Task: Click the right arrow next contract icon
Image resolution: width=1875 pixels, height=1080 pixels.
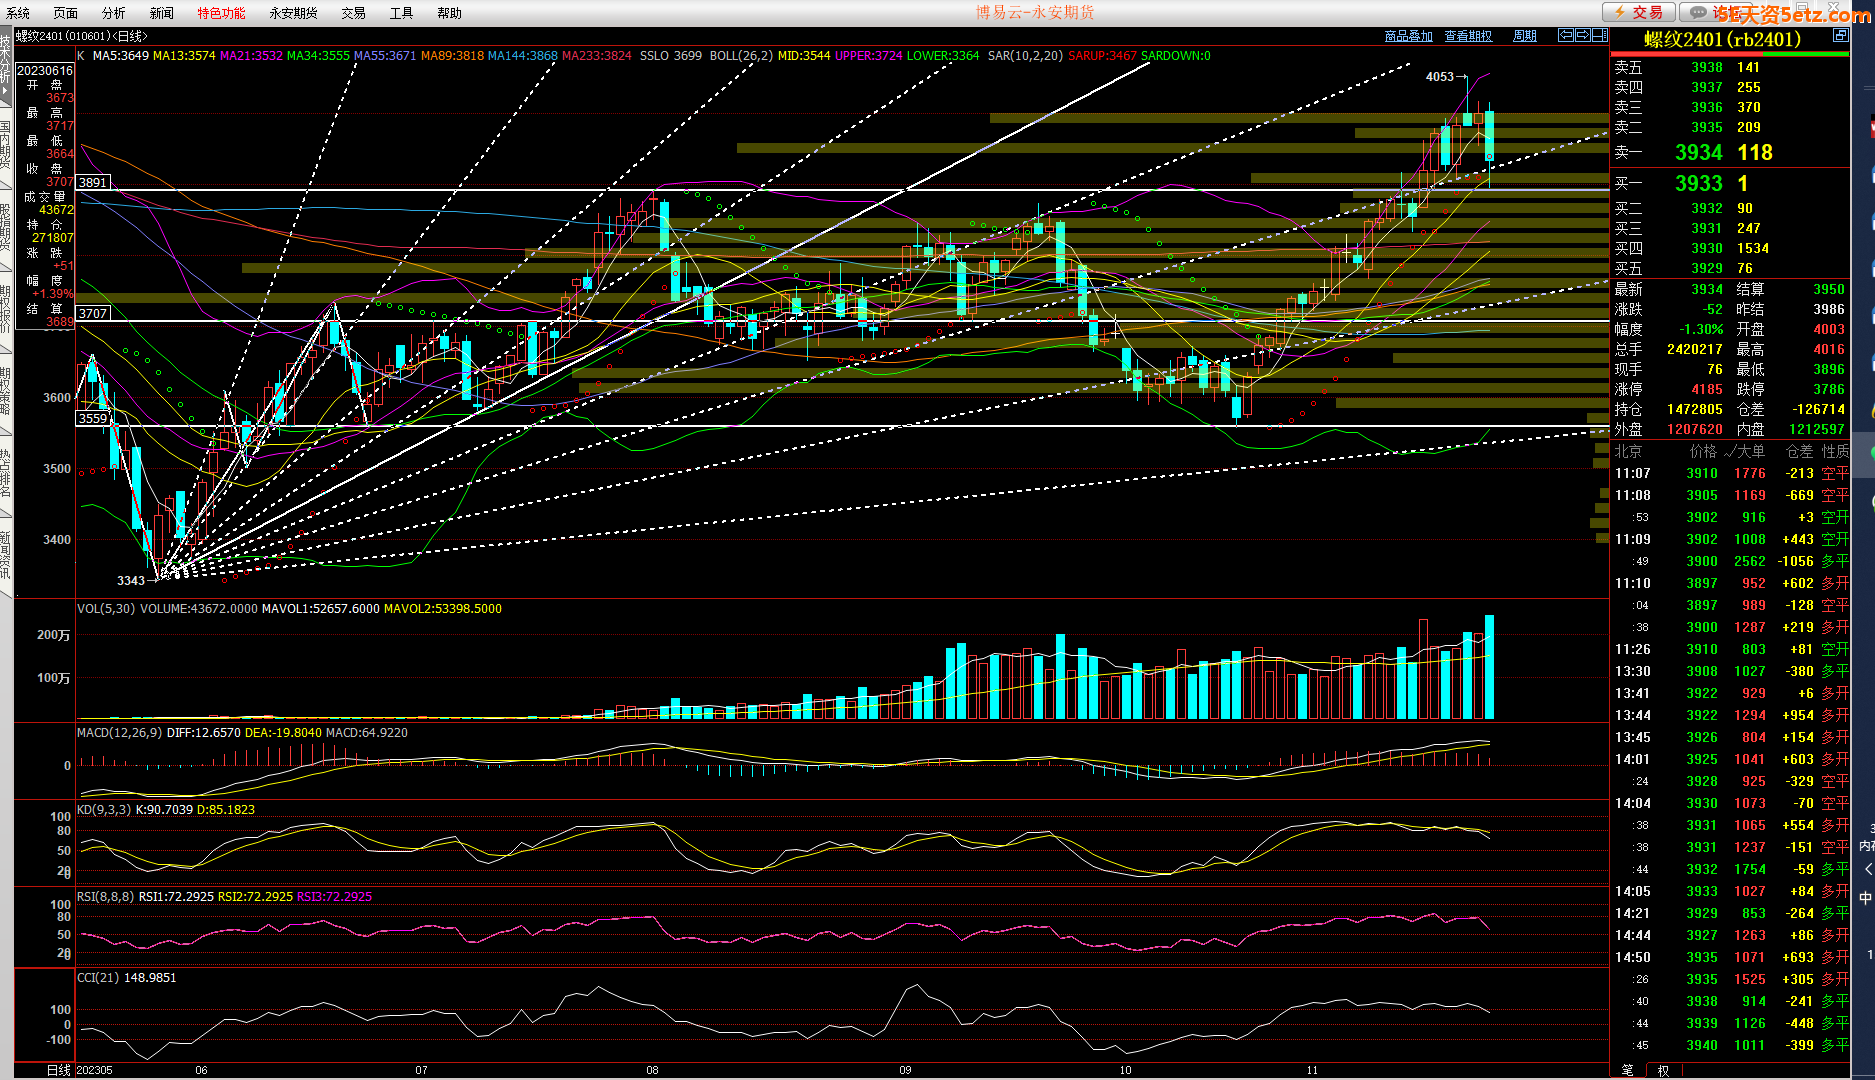Action: click(1583, 35)
